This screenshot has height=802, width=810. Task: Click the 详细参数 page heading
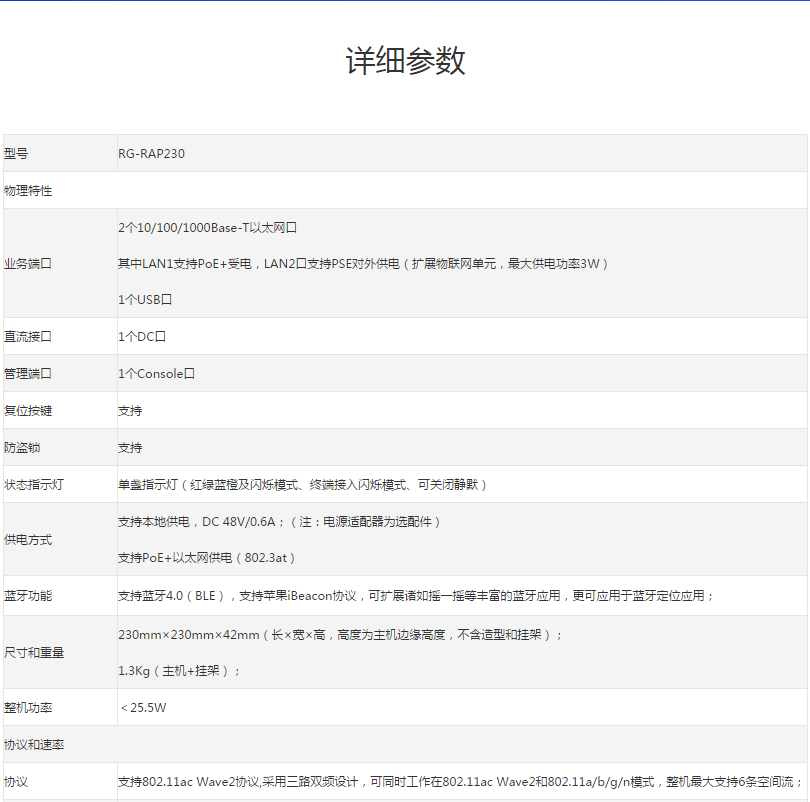click(405, 61)
